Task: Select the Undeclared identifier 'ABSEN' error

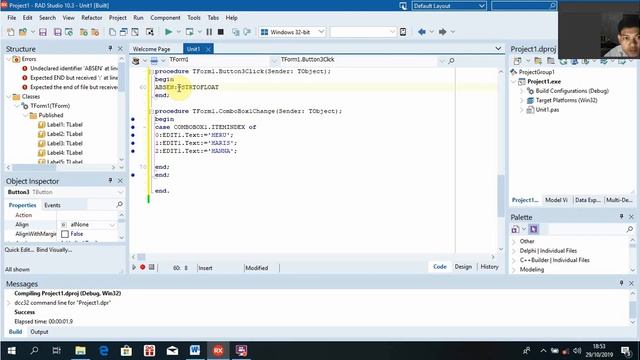Action: pyautogui.click(x=74, y=68)
